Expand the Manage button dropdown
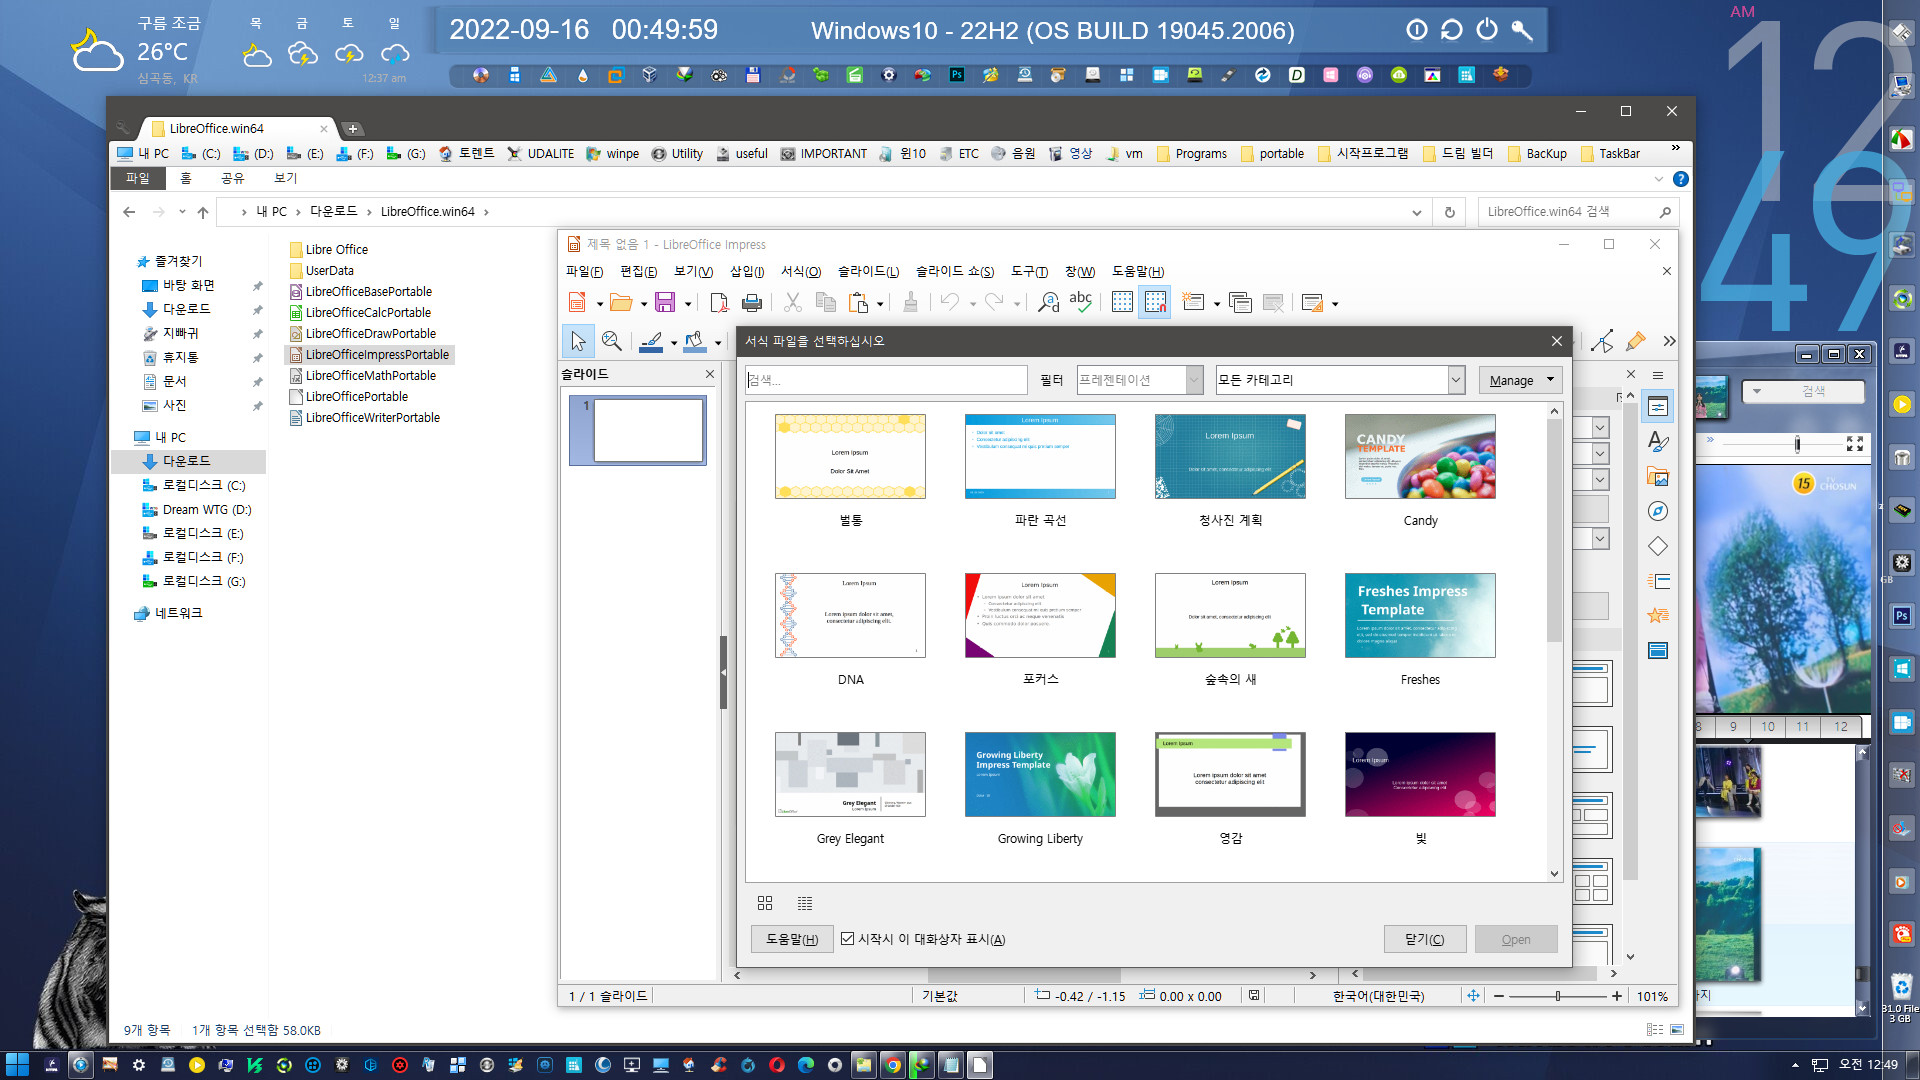 [1550, 380]
